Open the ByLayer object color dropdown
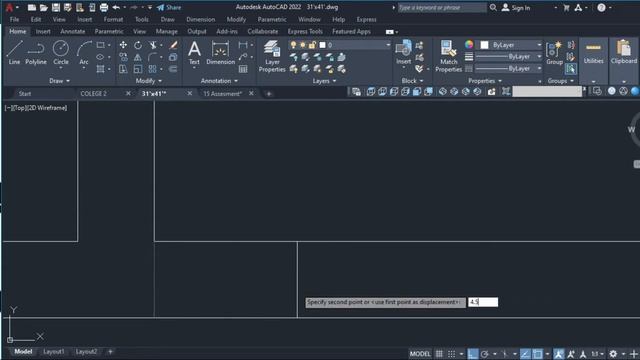Image resolution: width=640 pixels, height=360 pixels. click(510, 45)
